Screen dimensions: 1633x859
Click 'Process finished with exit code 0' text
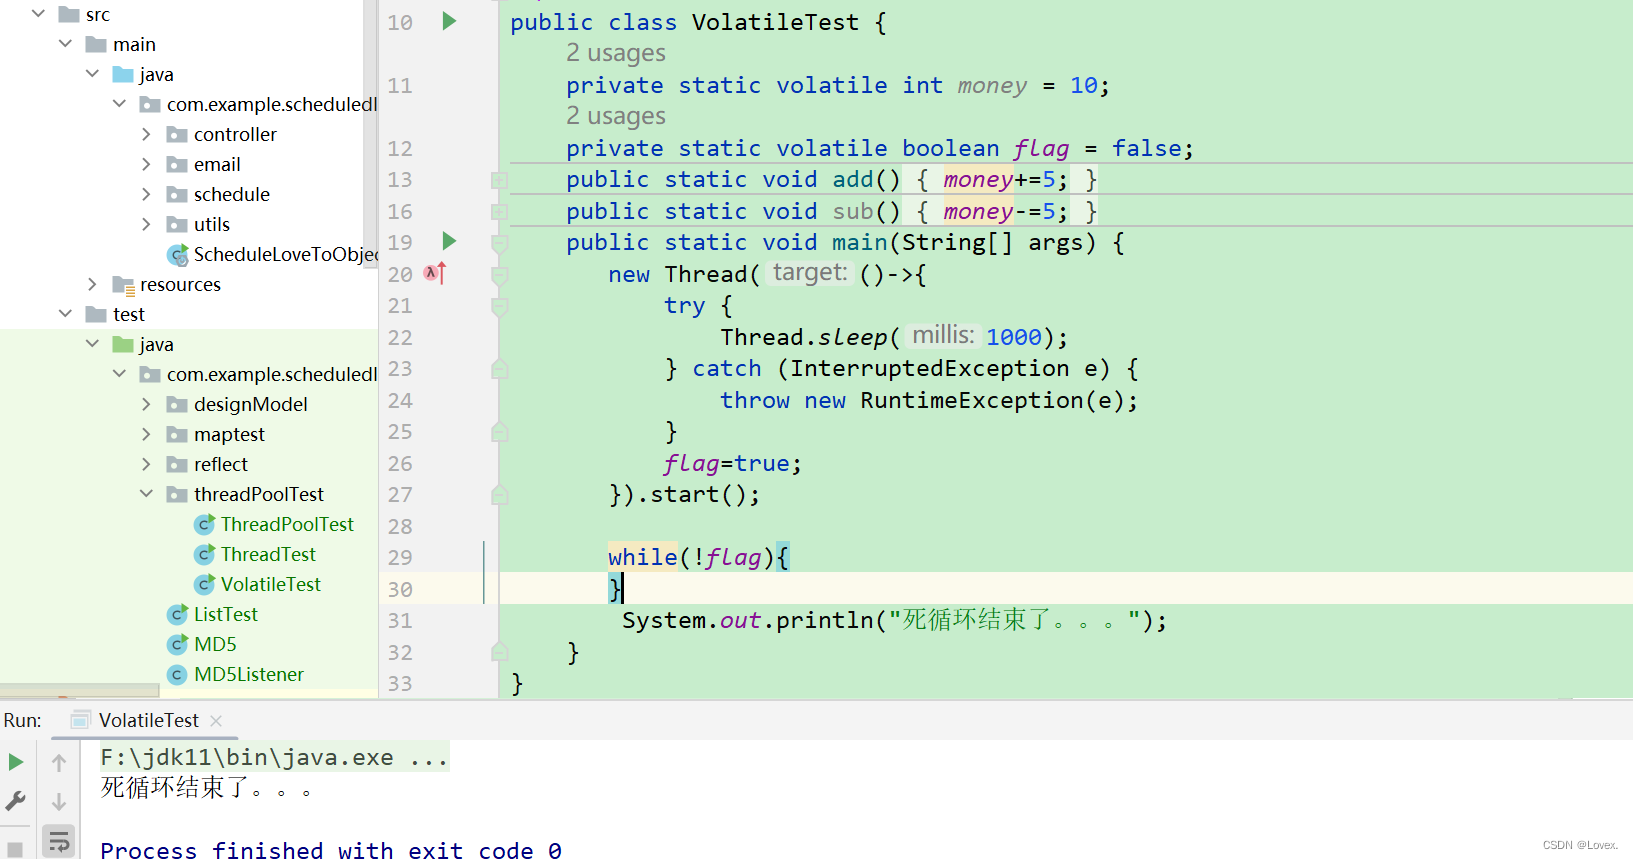coord(331,850)
